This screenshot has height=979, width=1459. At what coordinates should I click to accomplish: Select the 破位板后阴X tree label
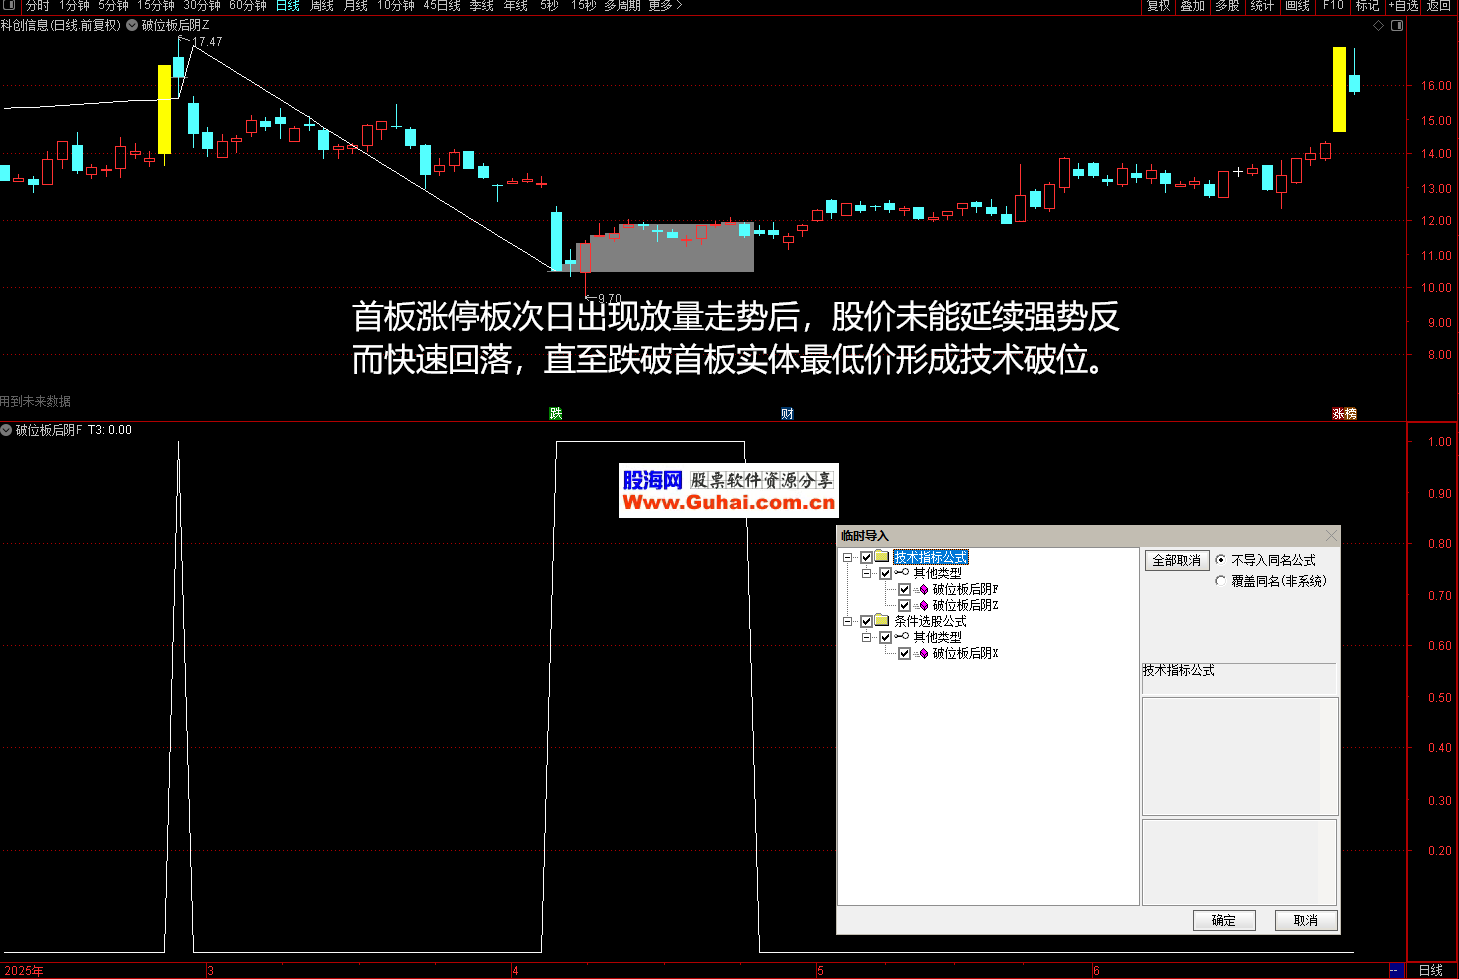(965, 653)
